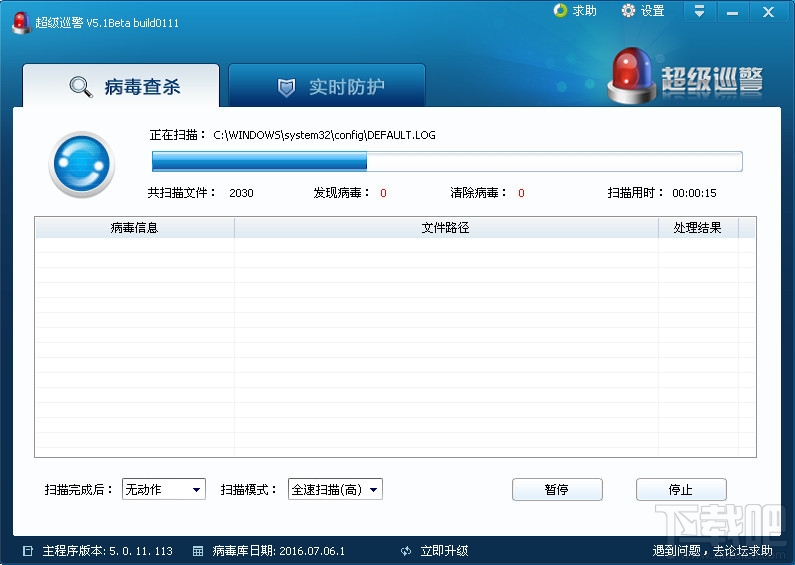Open the 扫描模式 speed dropdown

pos(335,489)
